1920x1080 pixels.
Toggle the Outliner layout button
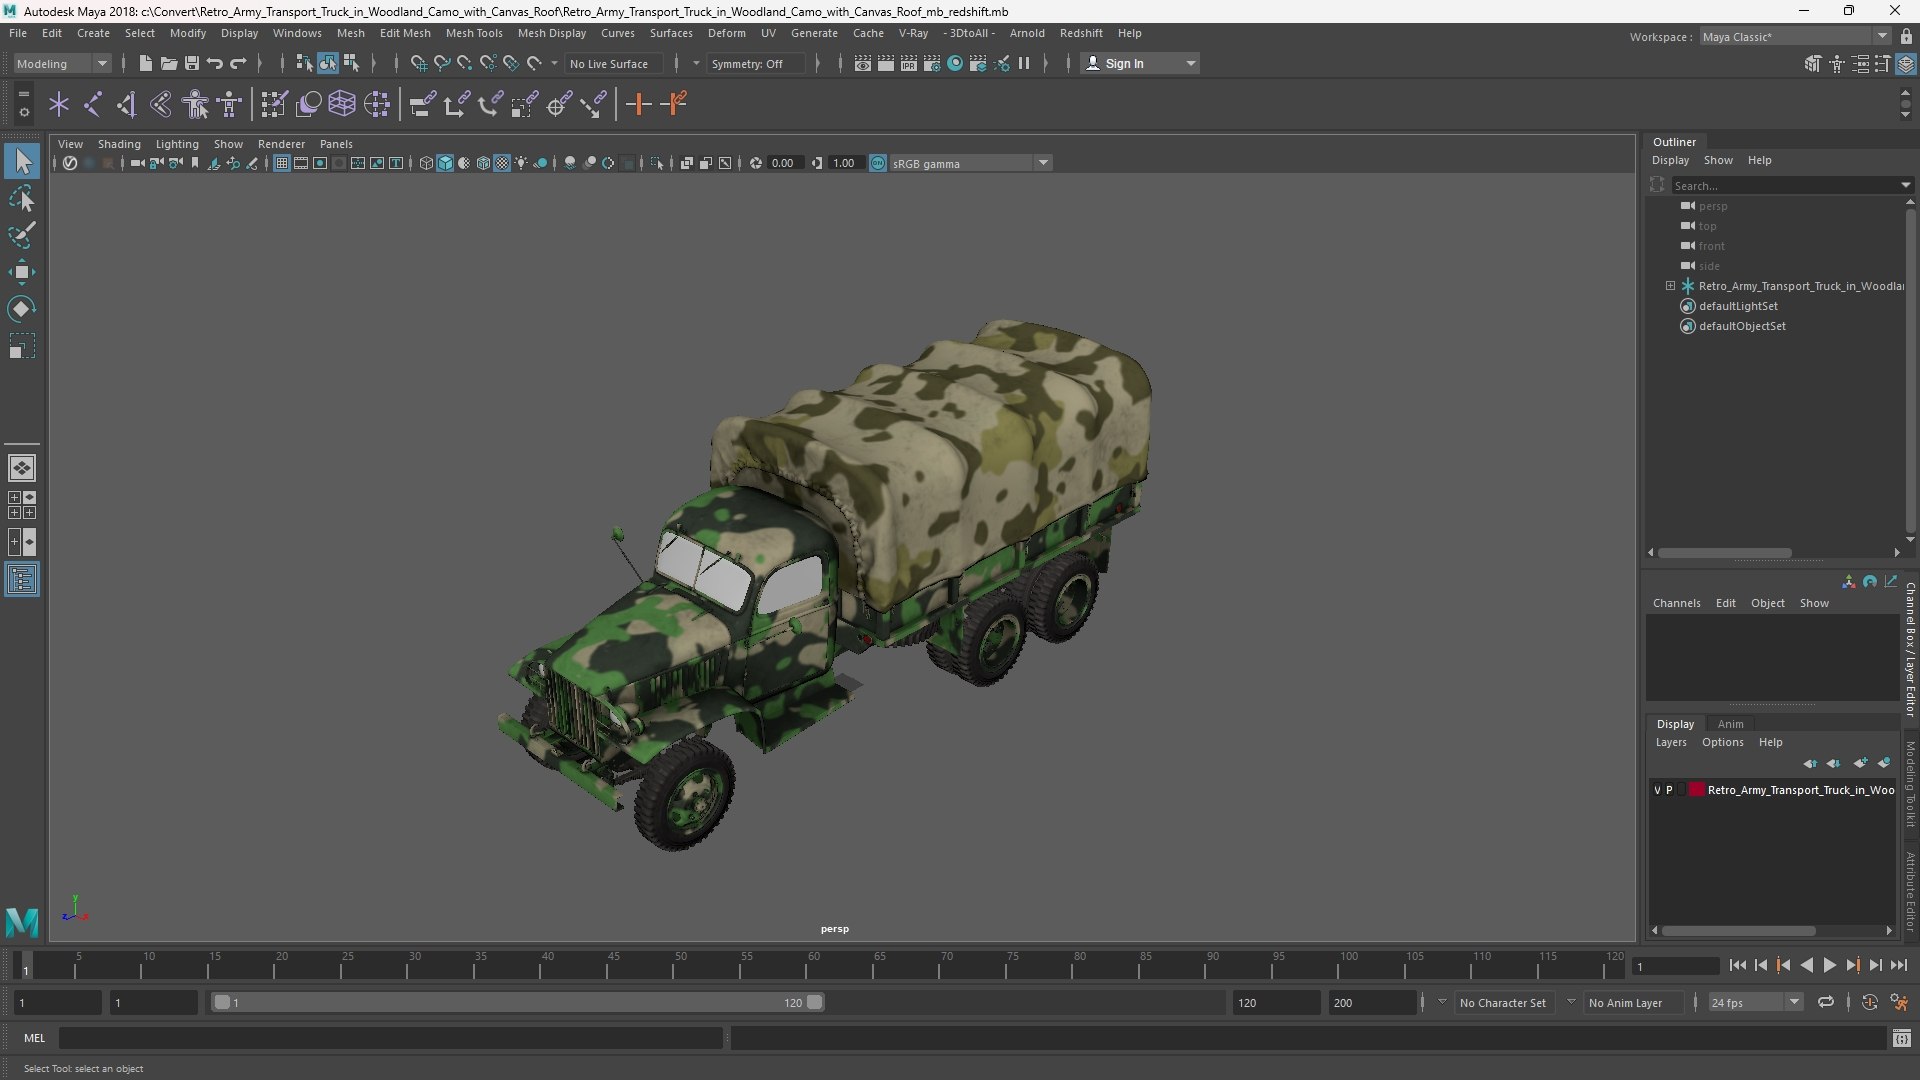point(22,580)
